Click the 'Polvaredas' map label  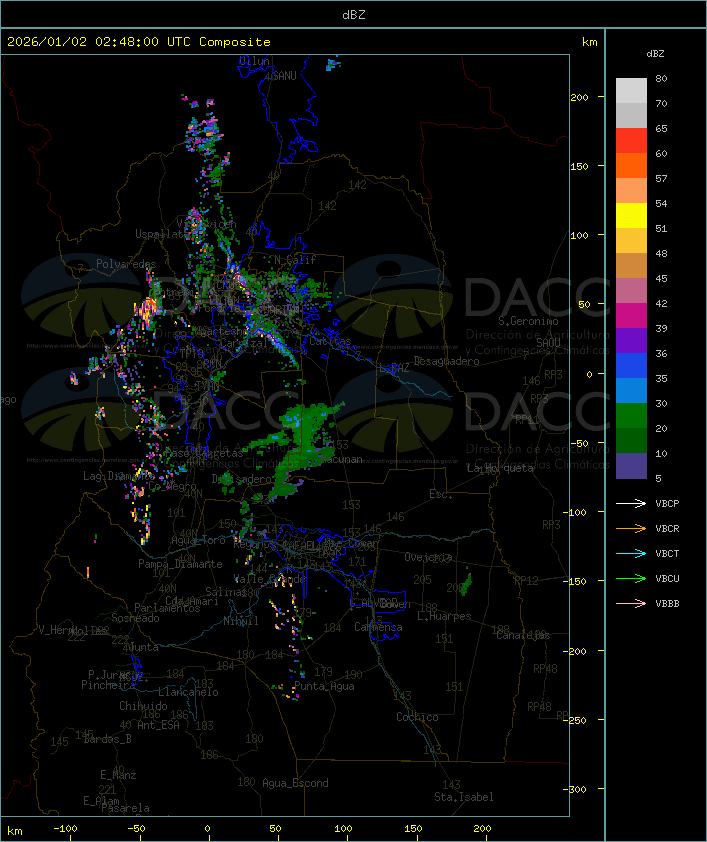pyautogui.click(x=126, y=264)
